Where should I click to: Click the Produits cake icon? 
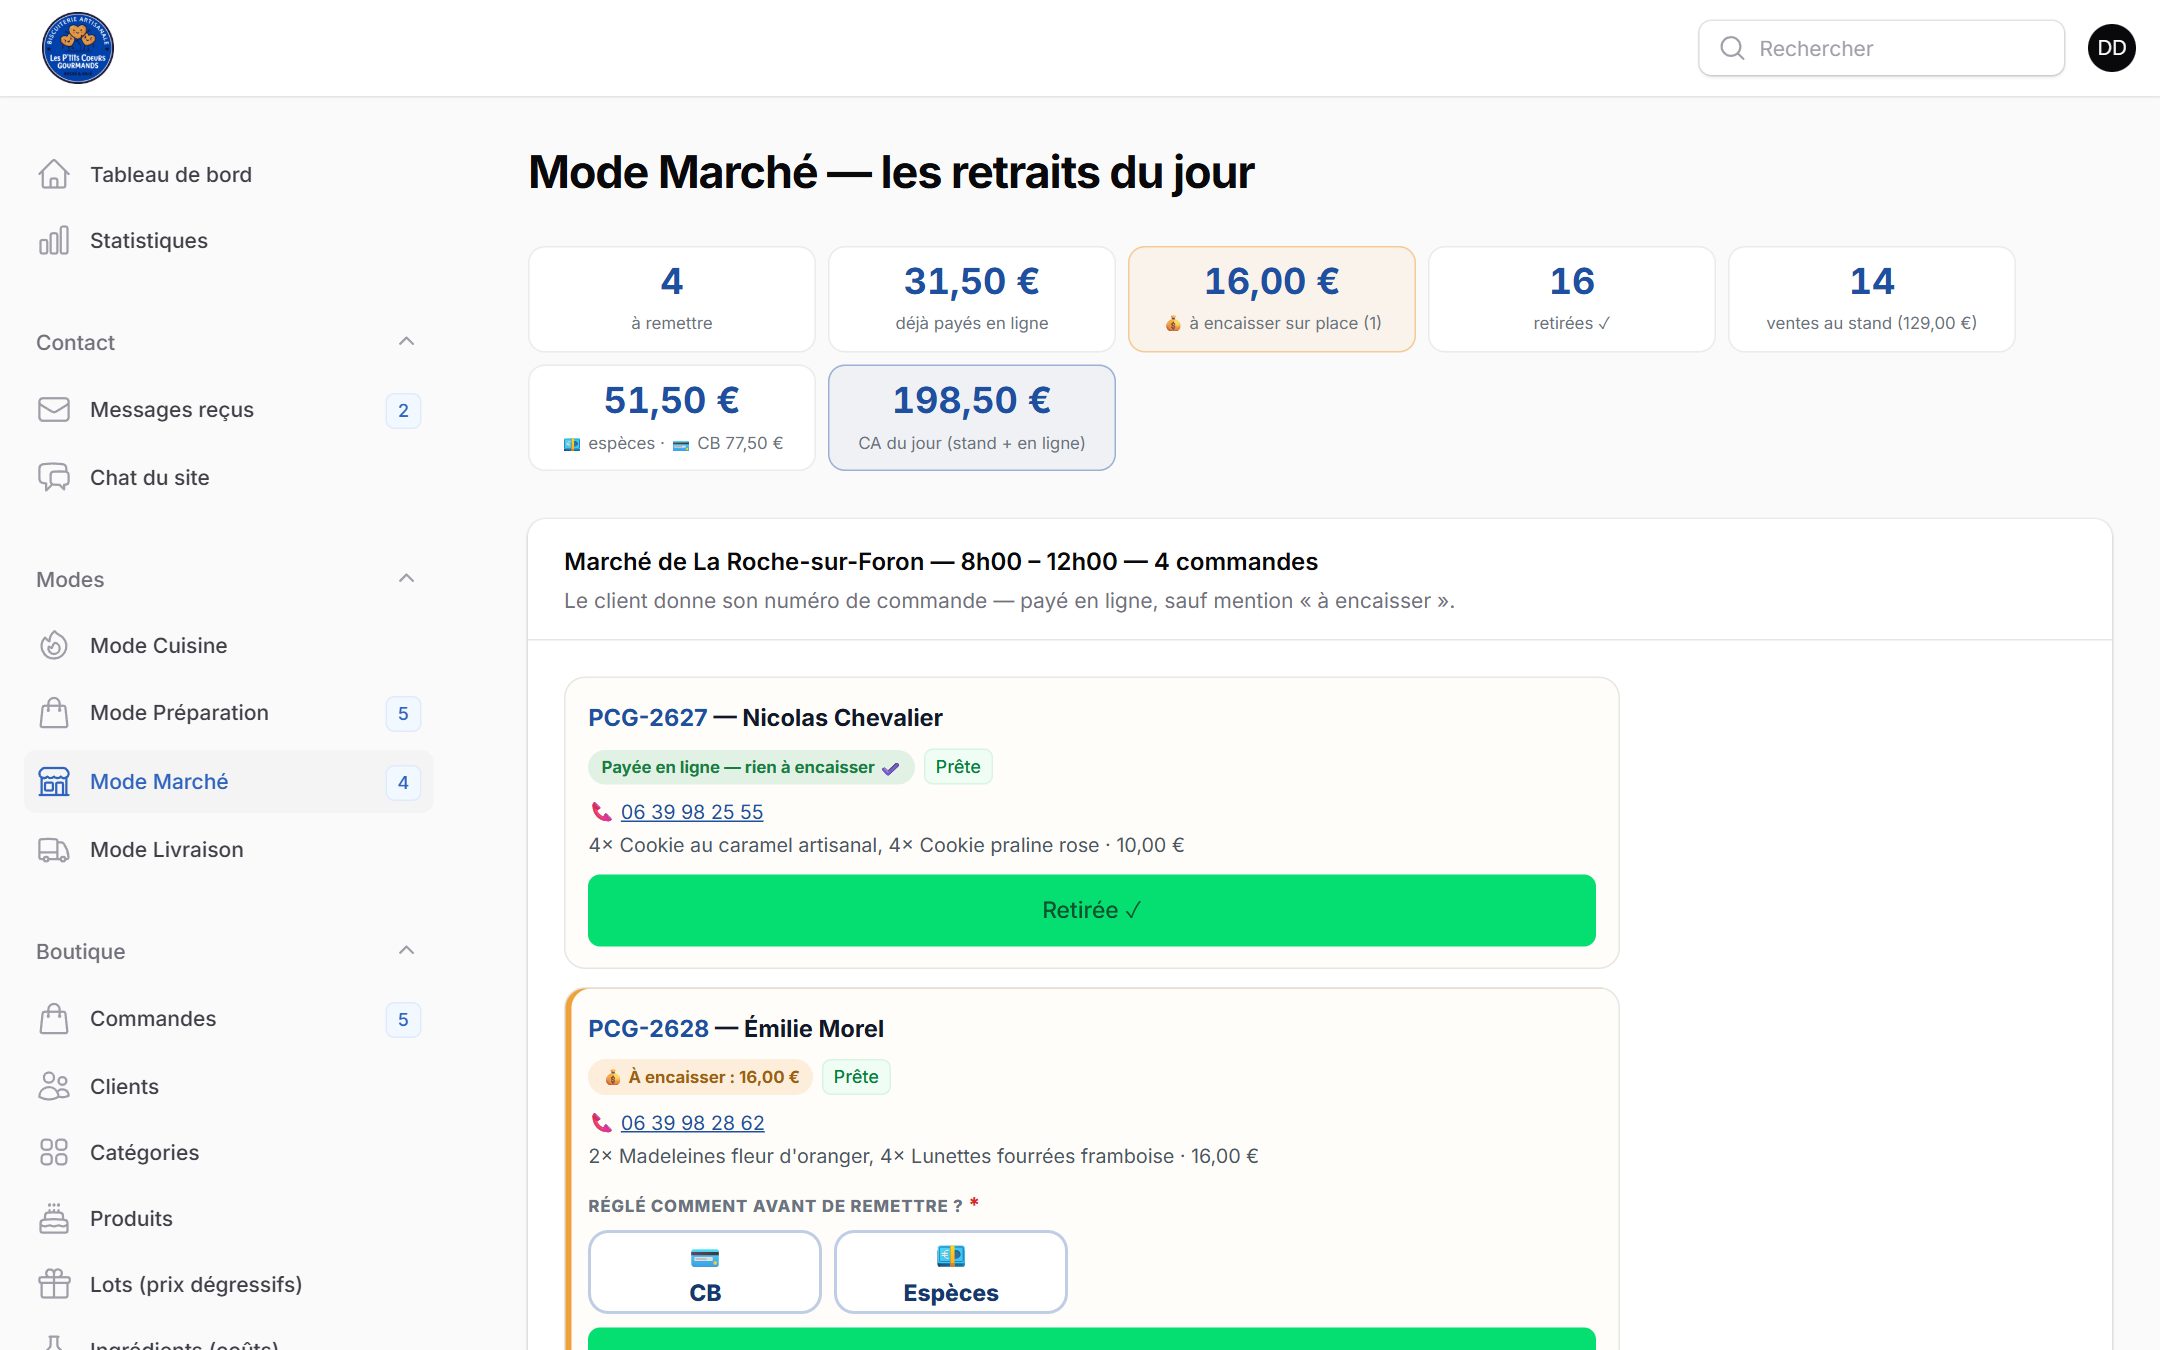click(x=54, y=1218)
